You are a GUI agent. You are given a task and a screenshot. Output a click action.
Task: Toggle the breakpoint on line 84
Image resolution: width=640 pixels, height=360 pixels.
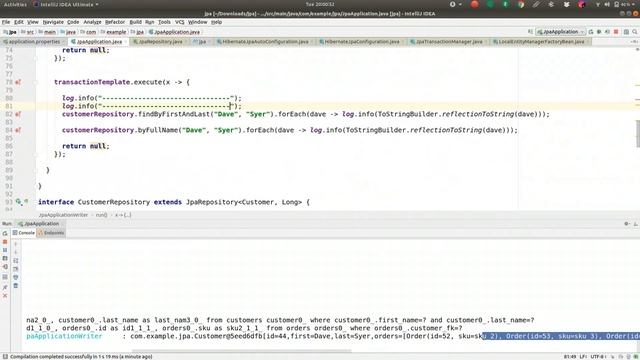pyautogui.click(x=18, y=130)
